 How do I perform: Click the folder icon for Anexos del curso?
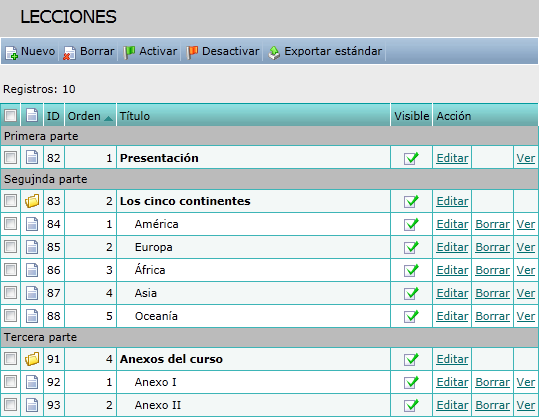[32, 359]
